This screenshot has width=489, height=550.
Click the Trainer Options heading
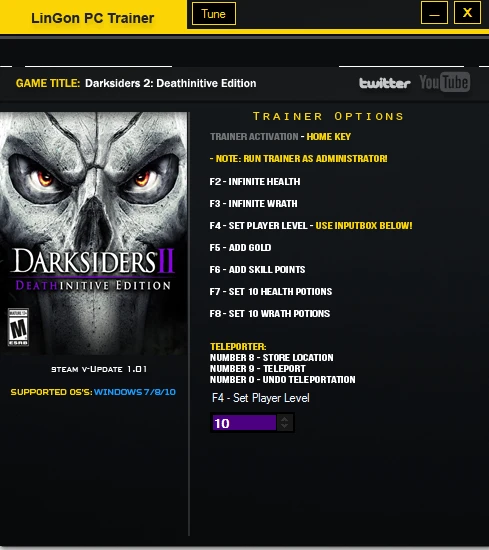[328, 116]
